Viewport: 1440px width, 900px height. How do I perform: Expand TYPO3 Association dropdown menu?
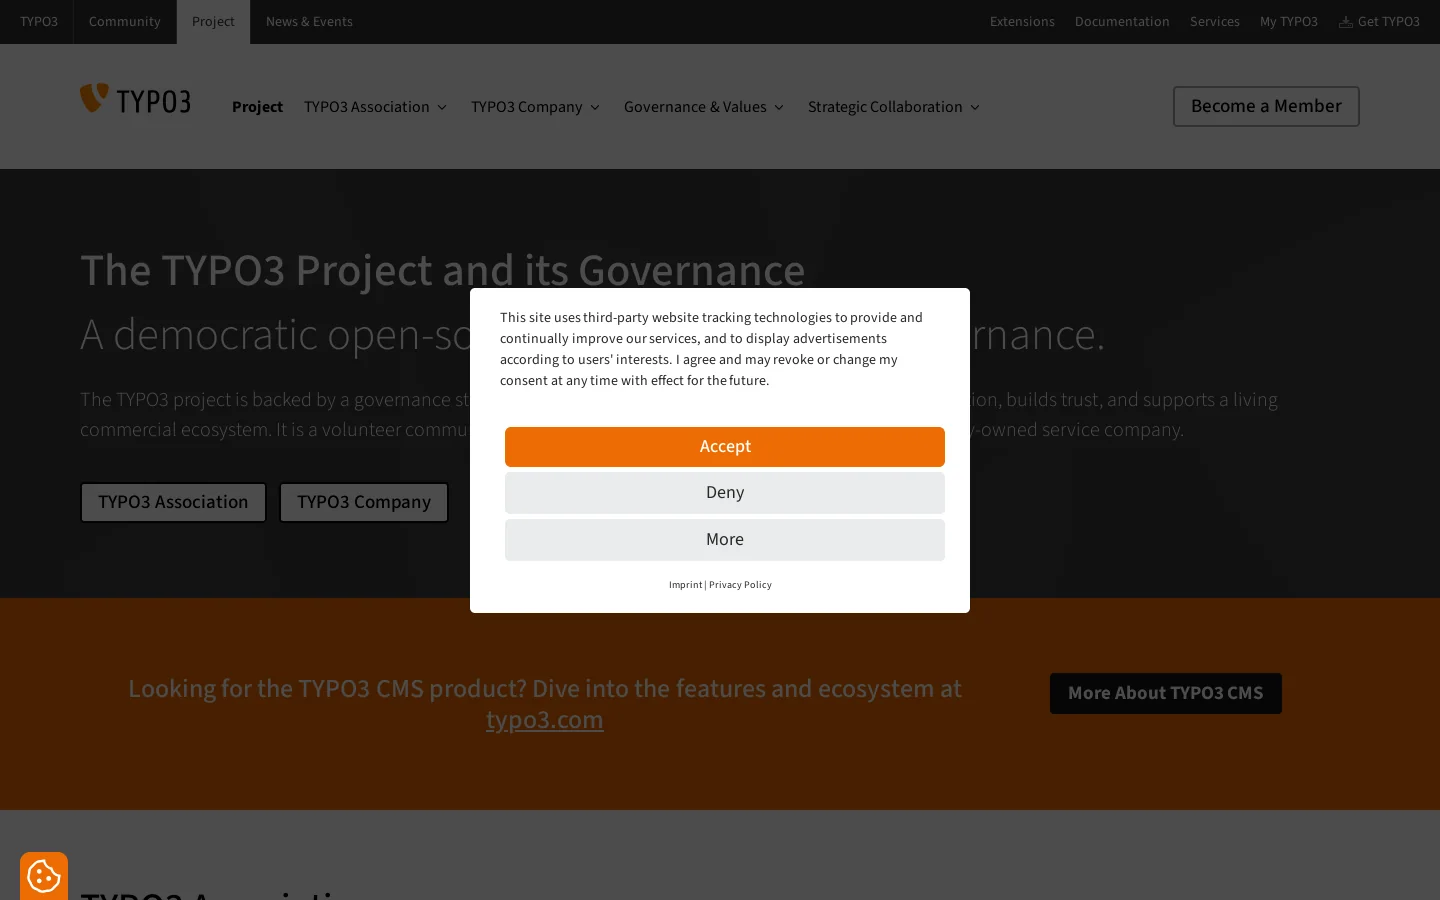pyautogui.click(x=375, y=107)
